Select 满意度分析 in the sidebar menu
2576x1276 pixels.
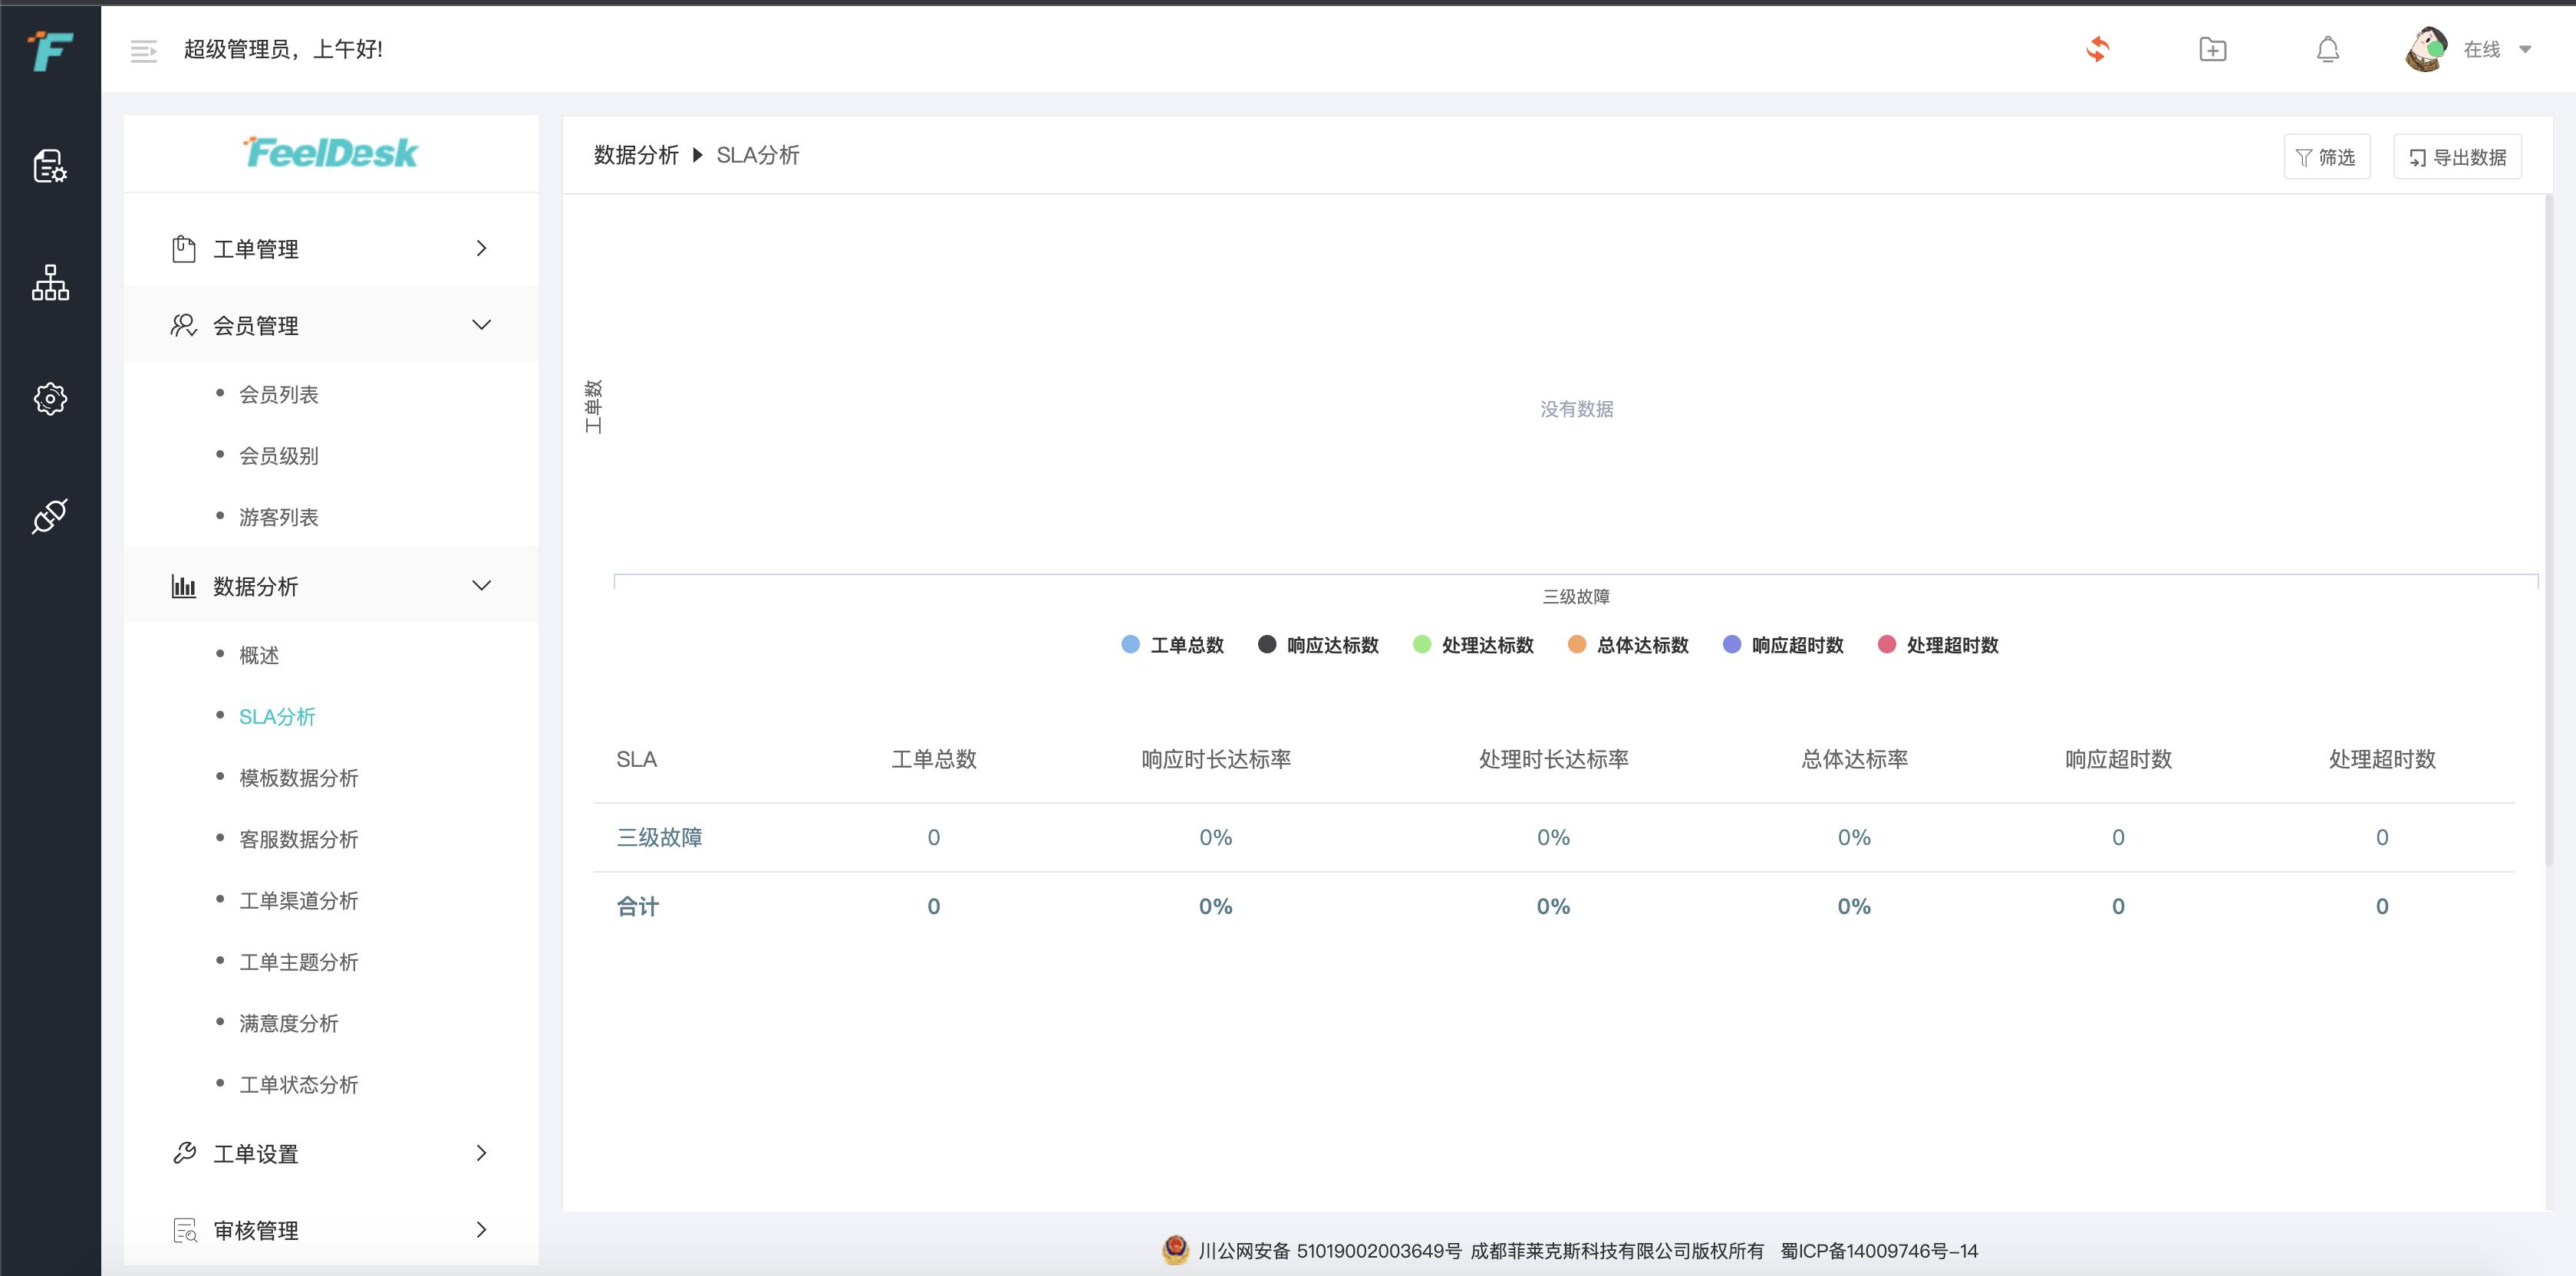point(290,1023)
